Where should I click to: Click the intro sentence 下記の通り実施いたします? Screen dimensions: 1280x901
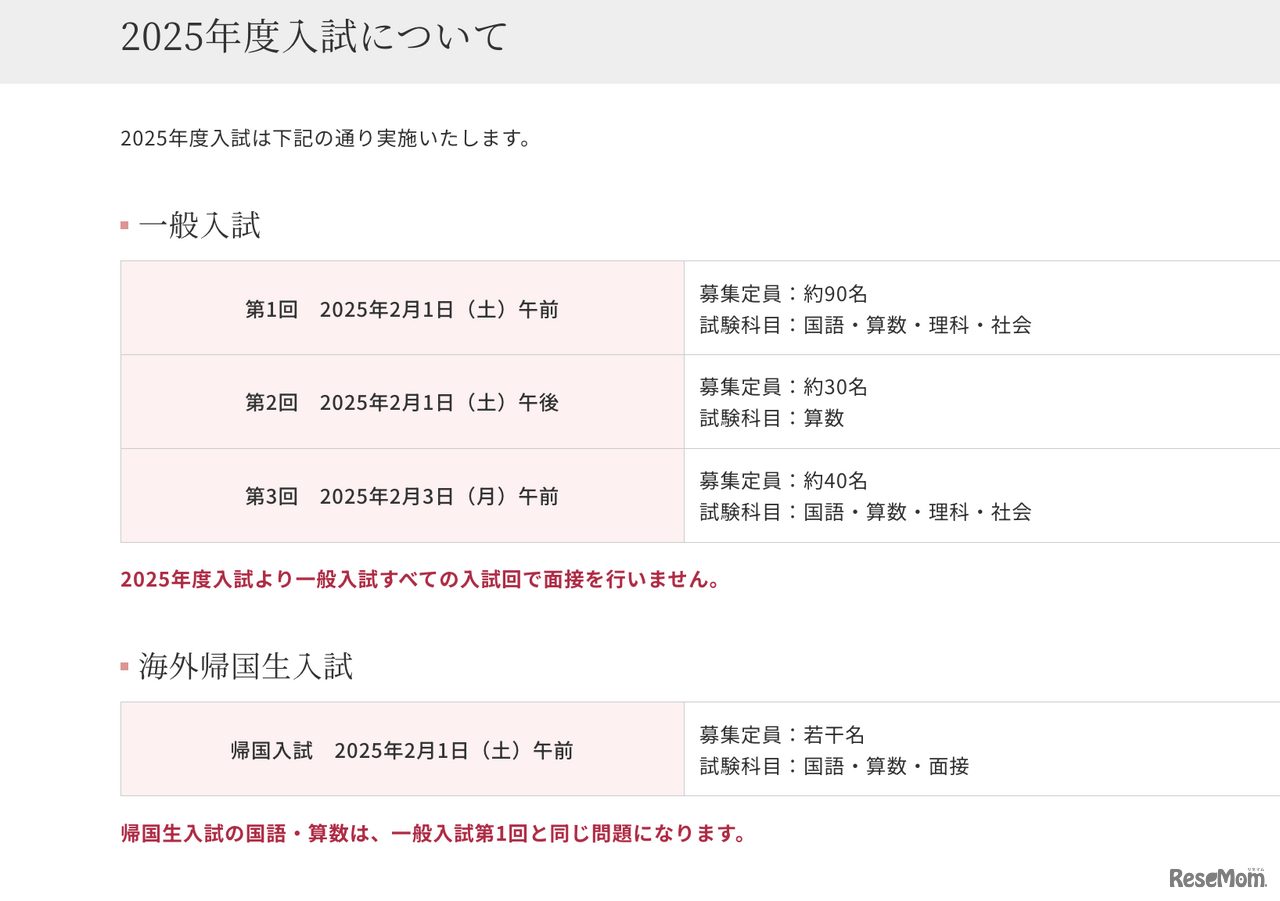point(325,138)
